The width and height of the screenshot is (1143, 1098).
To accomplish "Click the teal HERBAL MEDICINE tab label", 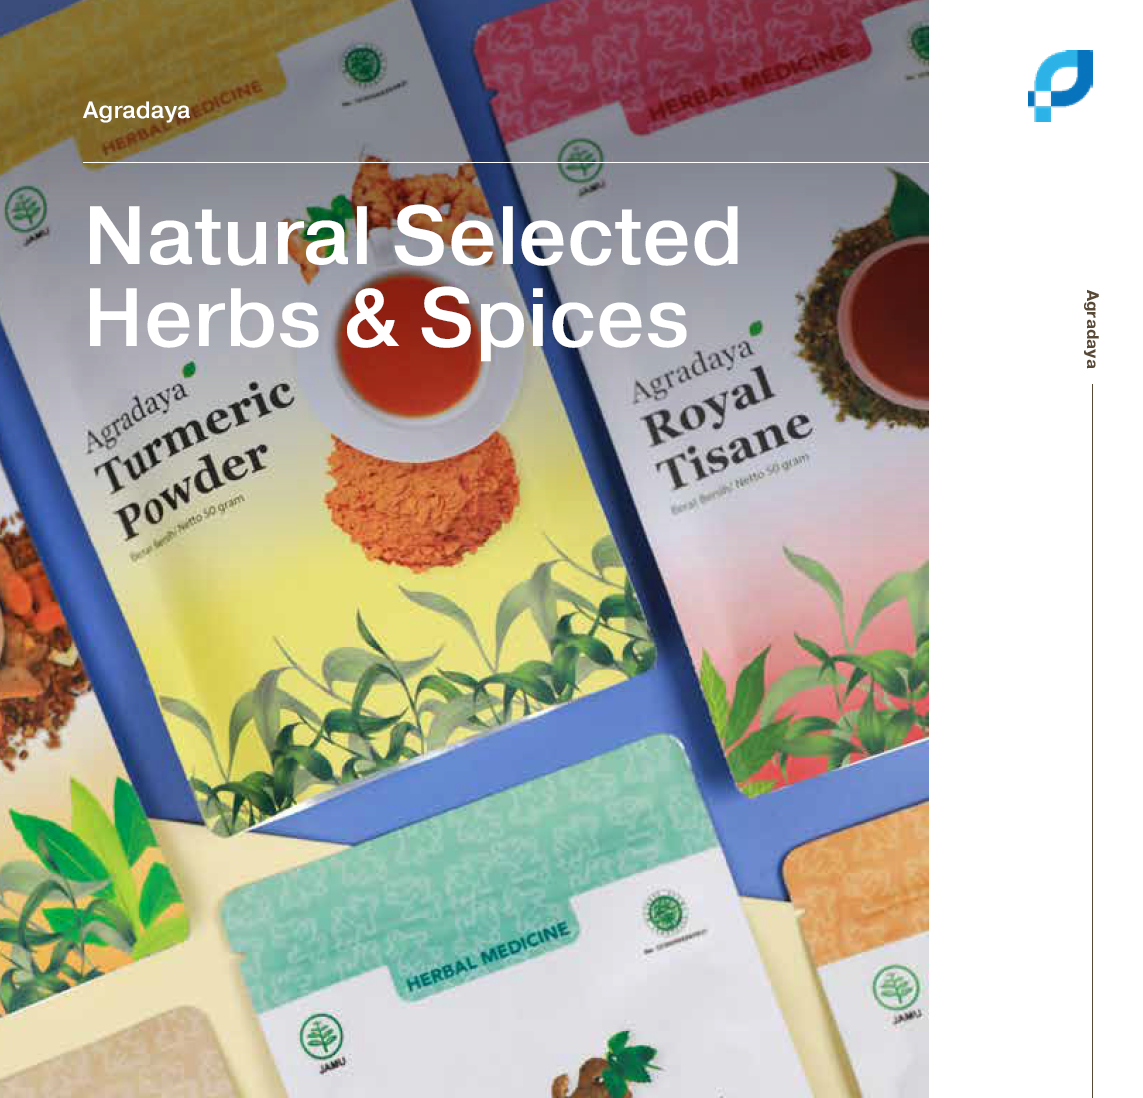I will [488, 957].
